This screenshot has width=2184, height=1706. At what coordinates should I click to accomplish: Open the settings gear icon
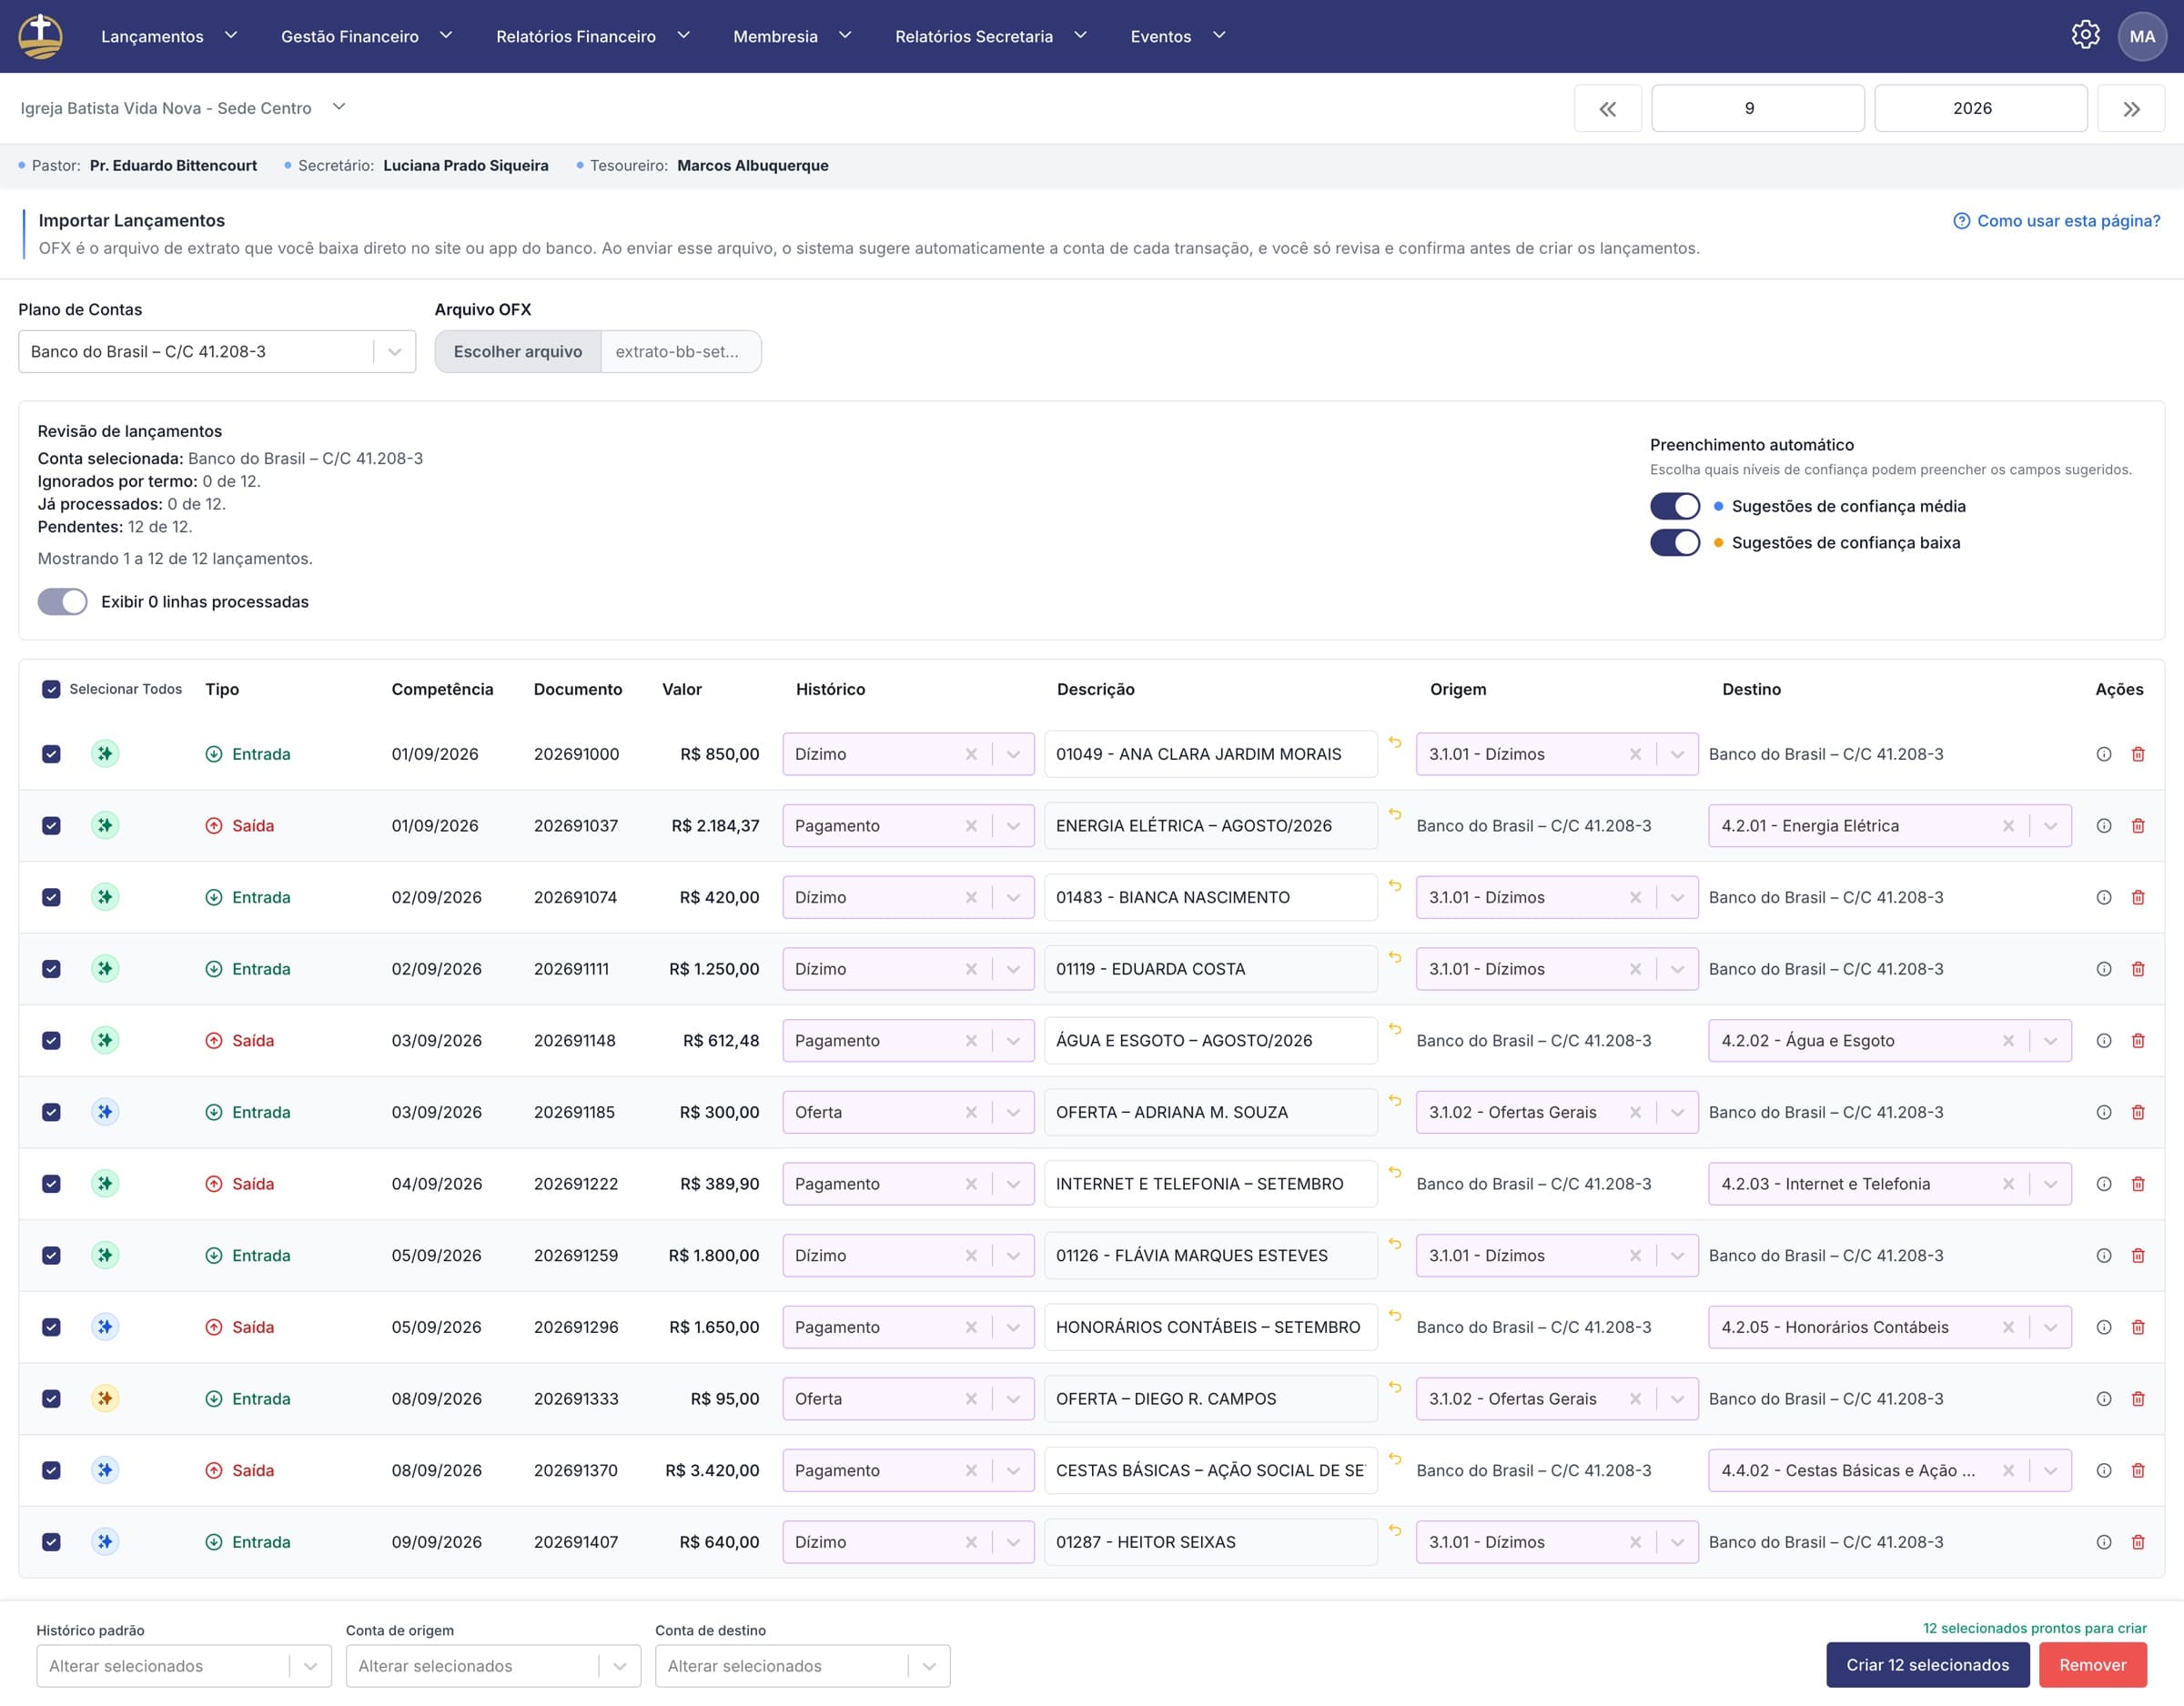coord(2085,35)
